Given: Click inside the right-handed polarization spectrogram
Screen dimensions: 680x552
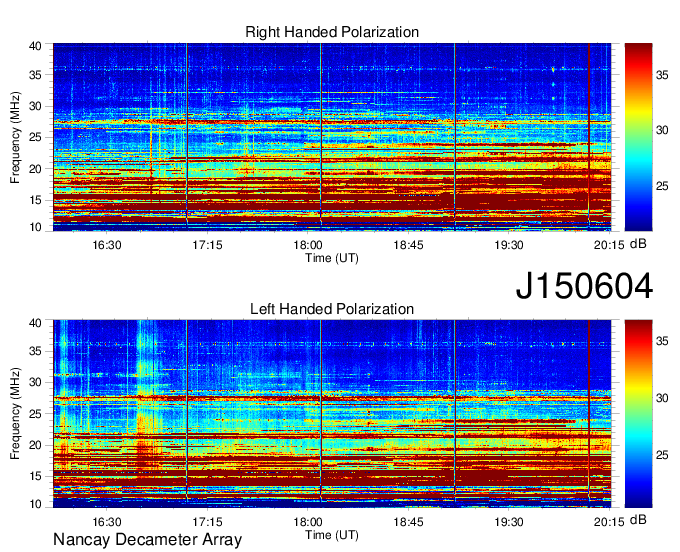Looking at the screenshot, I should (x=332, y=137).
